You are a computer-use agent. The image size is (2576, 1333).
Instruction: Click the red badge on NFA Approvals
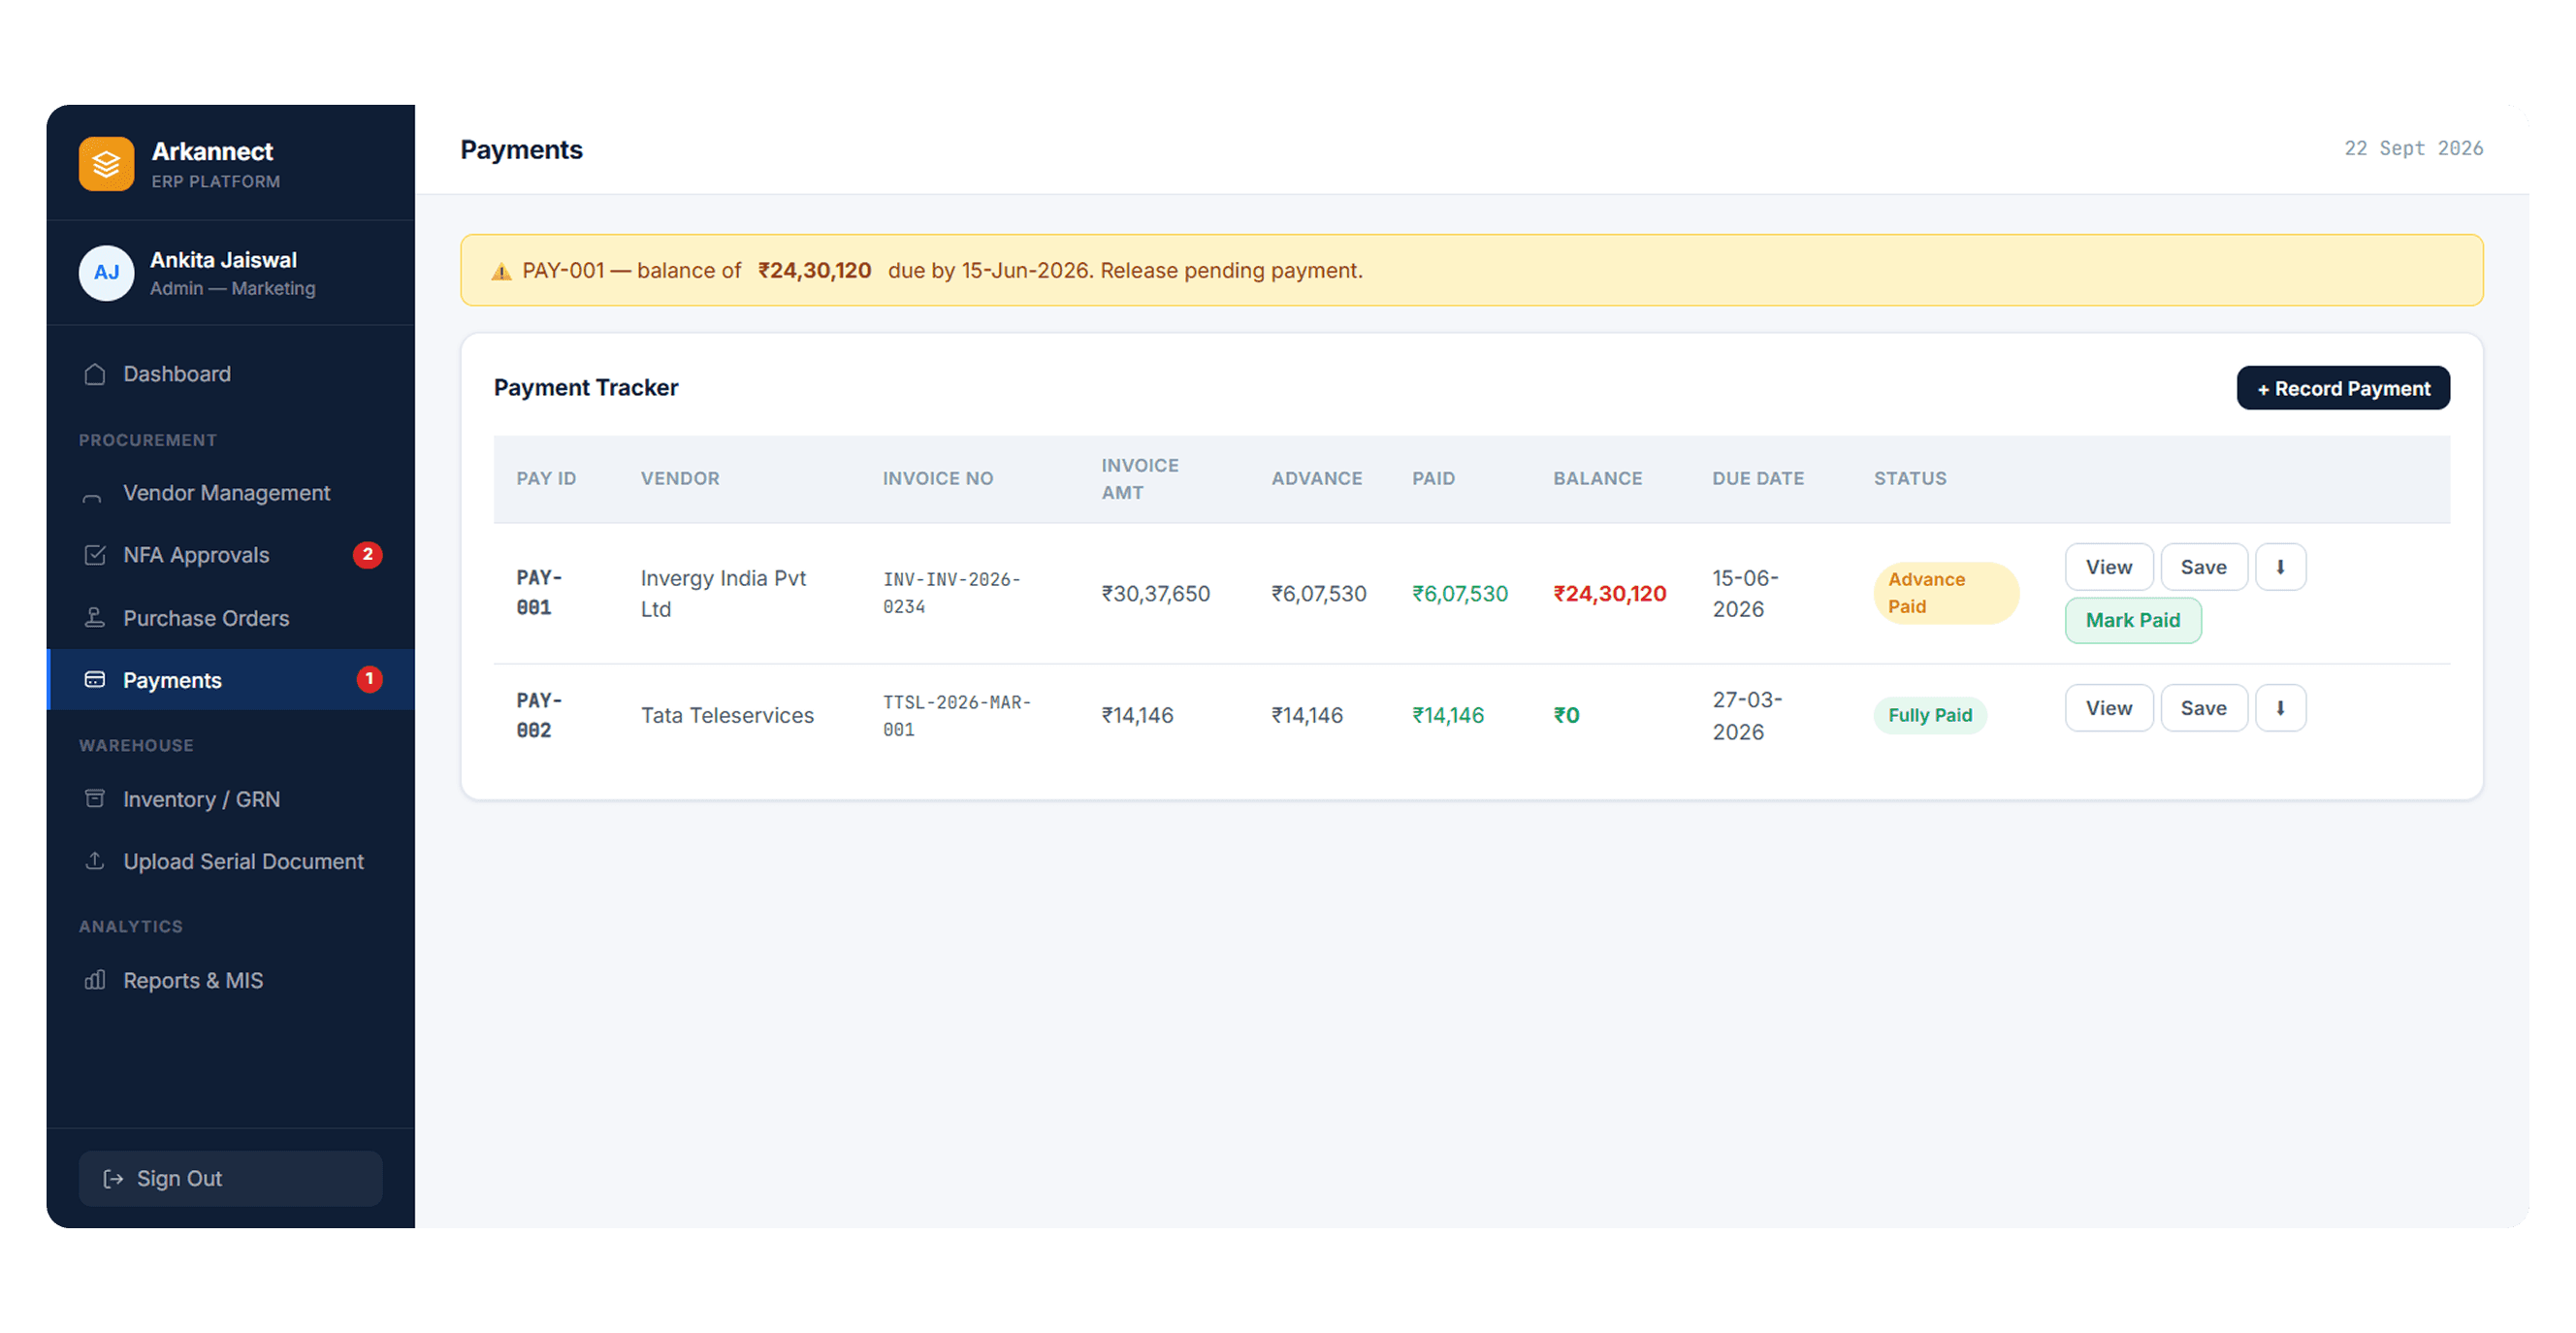click(x=368, y=555)
